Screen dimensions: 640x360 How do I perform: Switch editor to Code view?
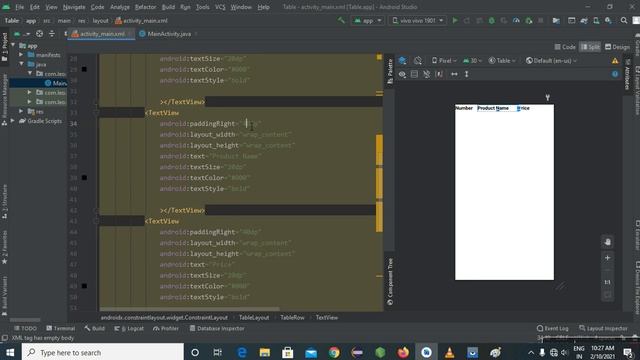[x=565, y=47]
